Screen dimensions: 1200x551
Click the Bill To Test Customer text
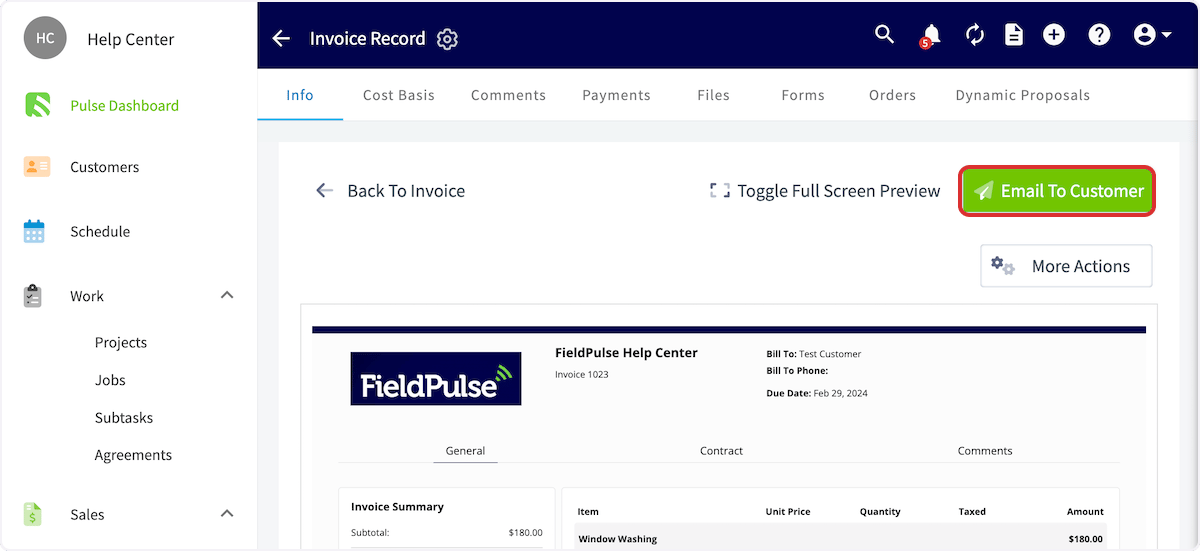click(813, 354)
